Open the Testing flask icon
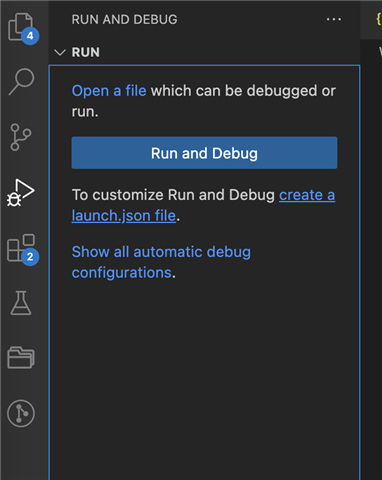382x480 pixels. click(x=21, y=303)
